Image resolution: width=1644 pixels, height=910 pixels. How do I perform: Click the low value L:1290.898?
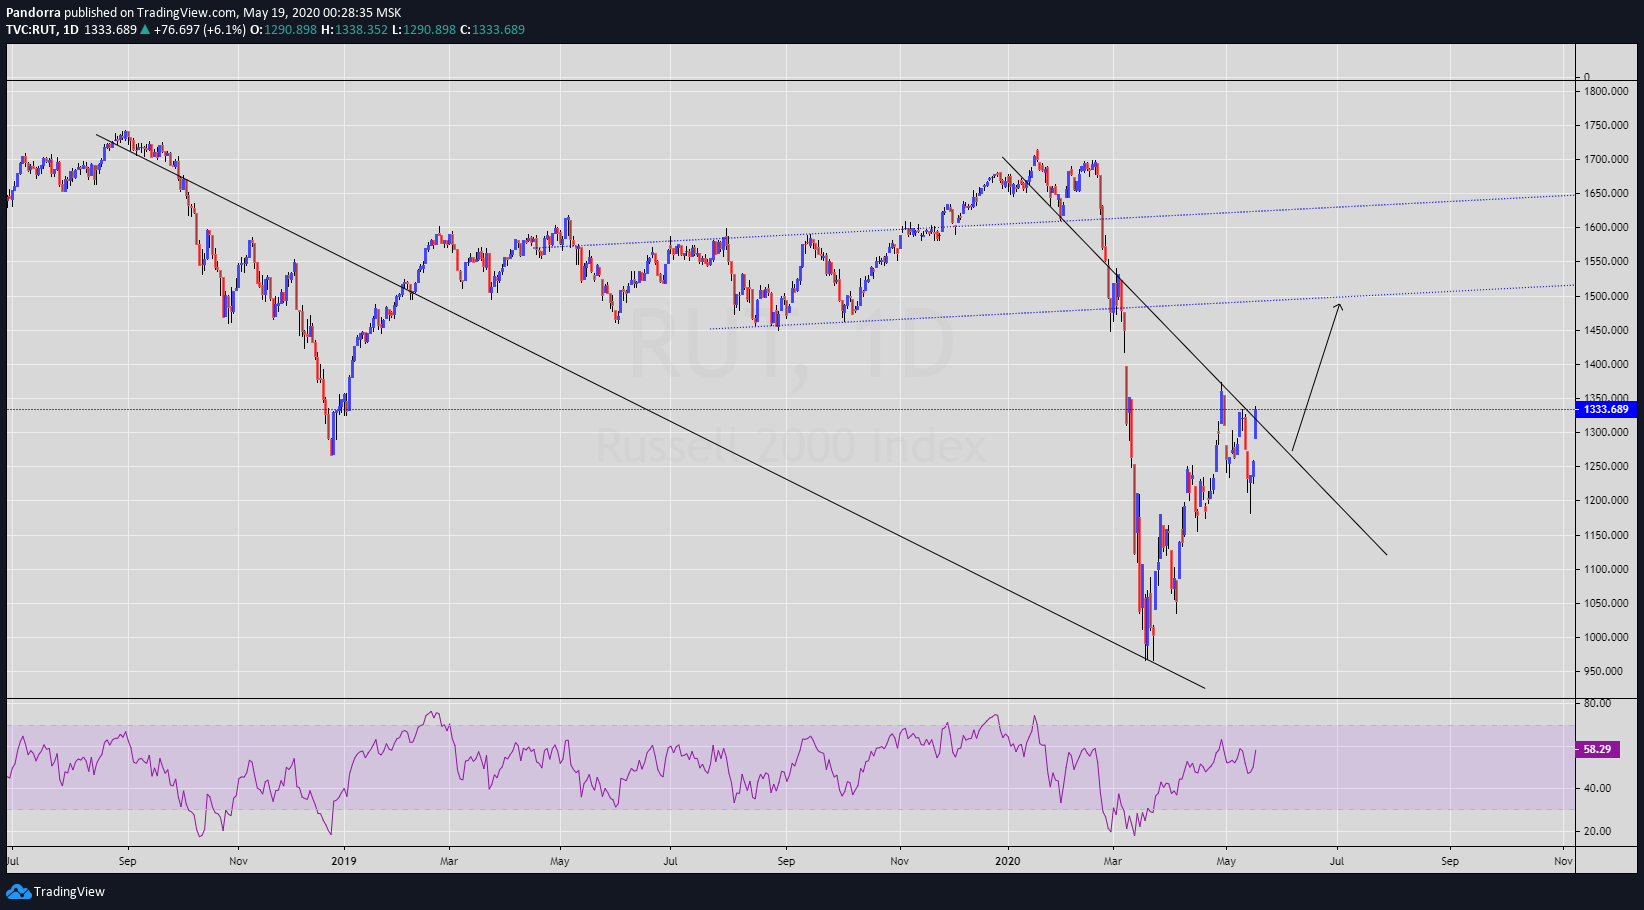(x=423, y=30)
